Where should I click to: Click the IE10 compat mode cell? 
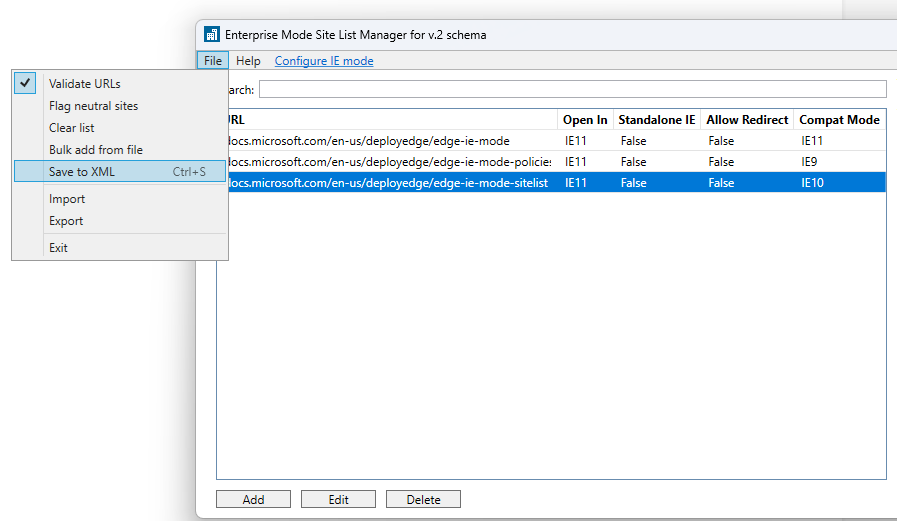coord(812,183)
